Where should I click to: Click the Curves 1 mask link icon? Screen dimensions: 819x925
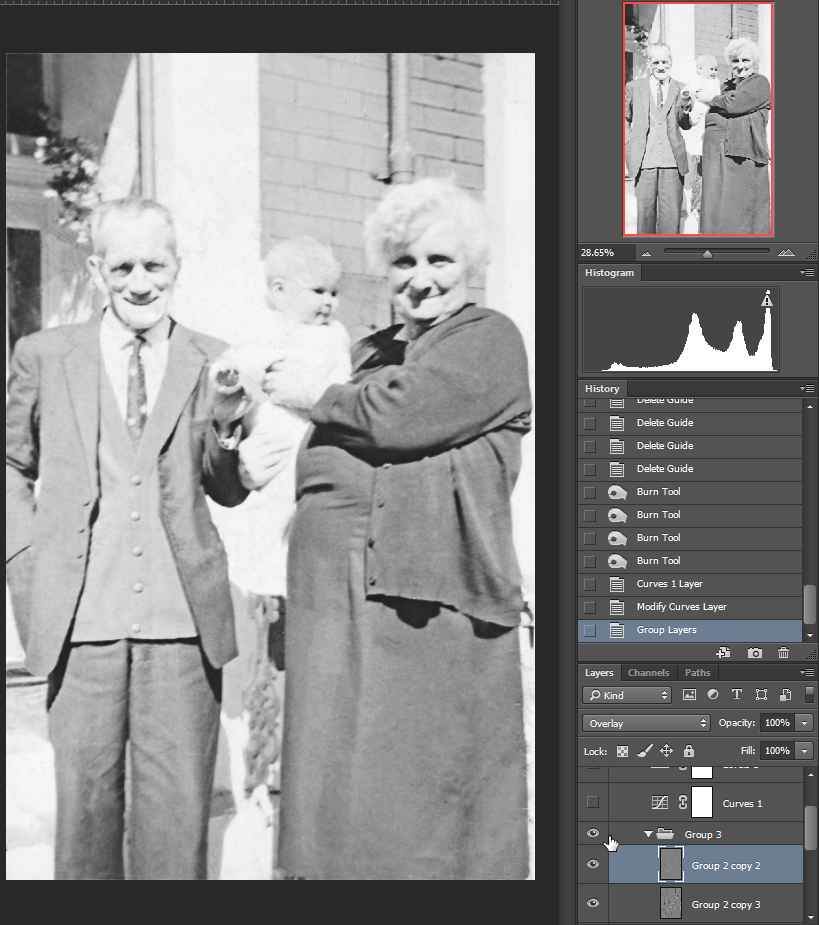[683, 802]
